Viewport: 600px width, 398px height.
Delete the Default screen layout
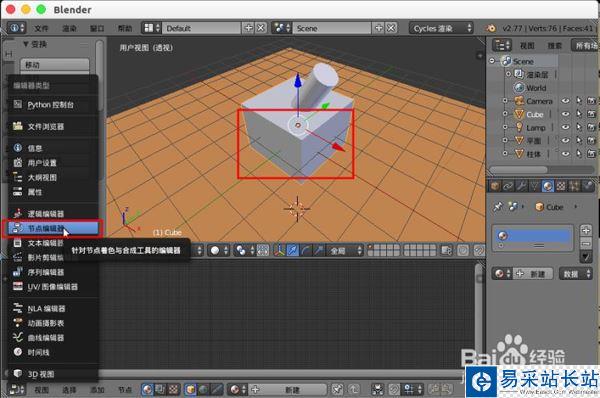click(x=261, y=28)
